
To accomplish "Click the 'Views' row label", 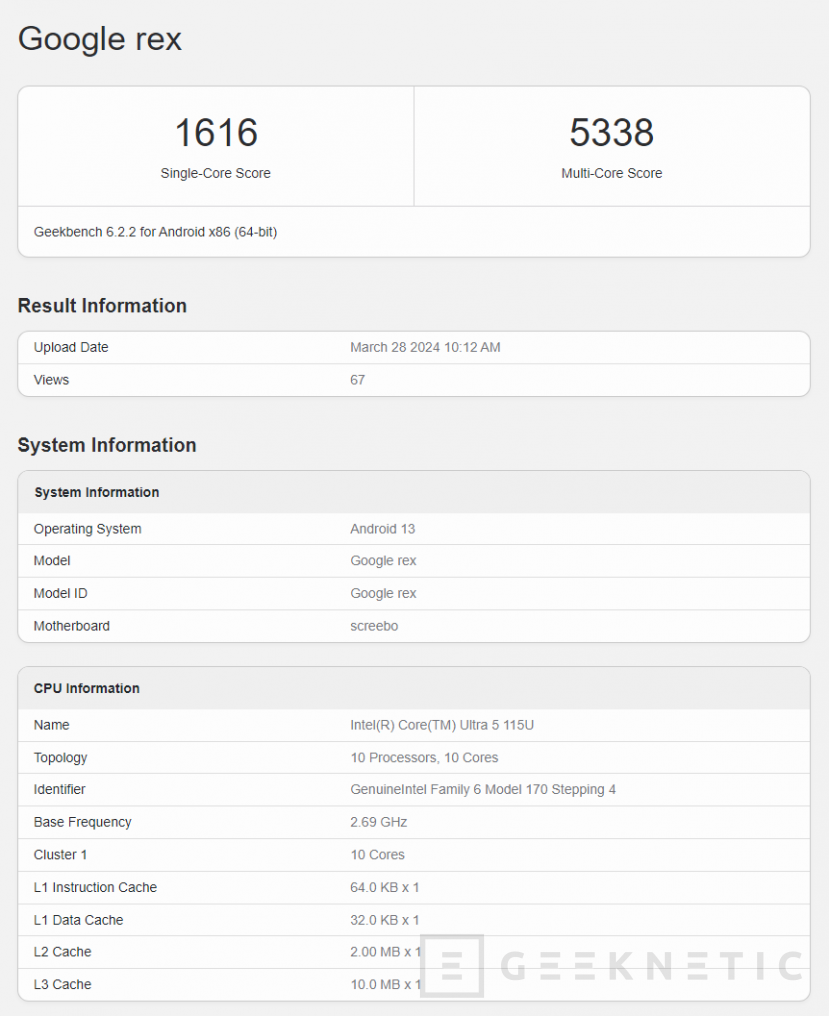I will point(51,380).
